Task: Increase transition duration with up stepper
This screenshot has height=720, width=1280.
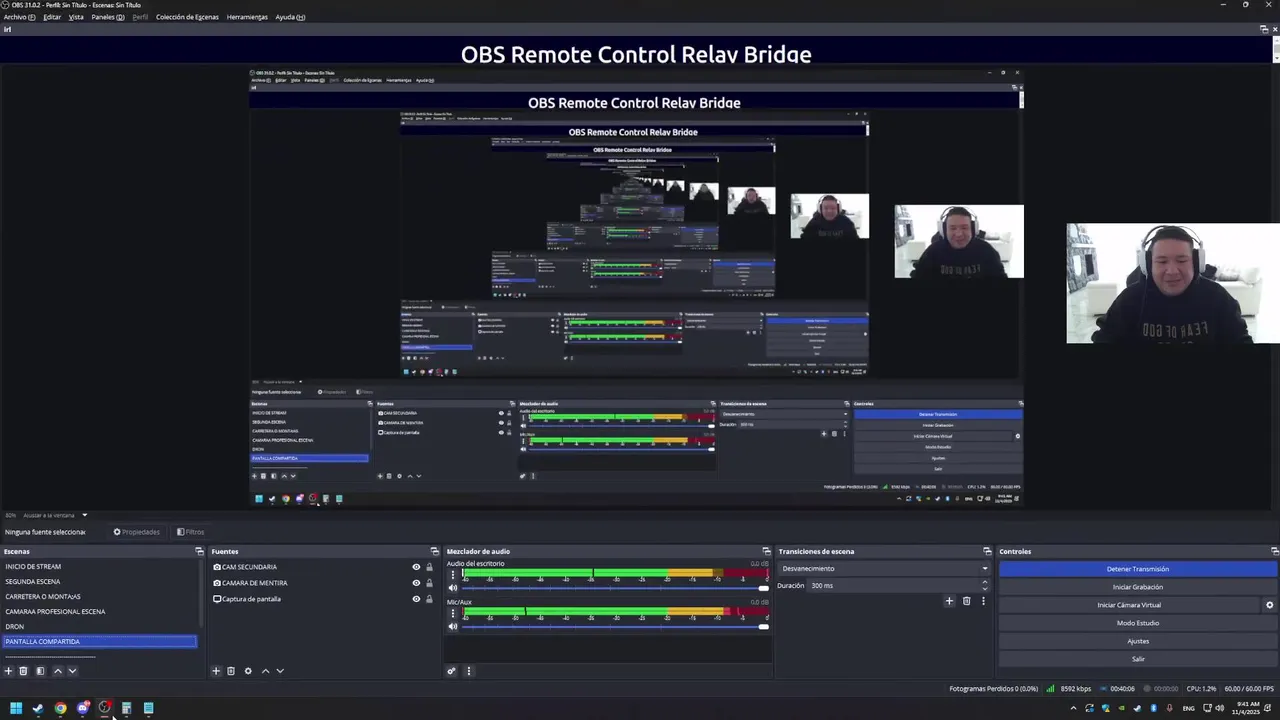Action: (x=984, y=582)
